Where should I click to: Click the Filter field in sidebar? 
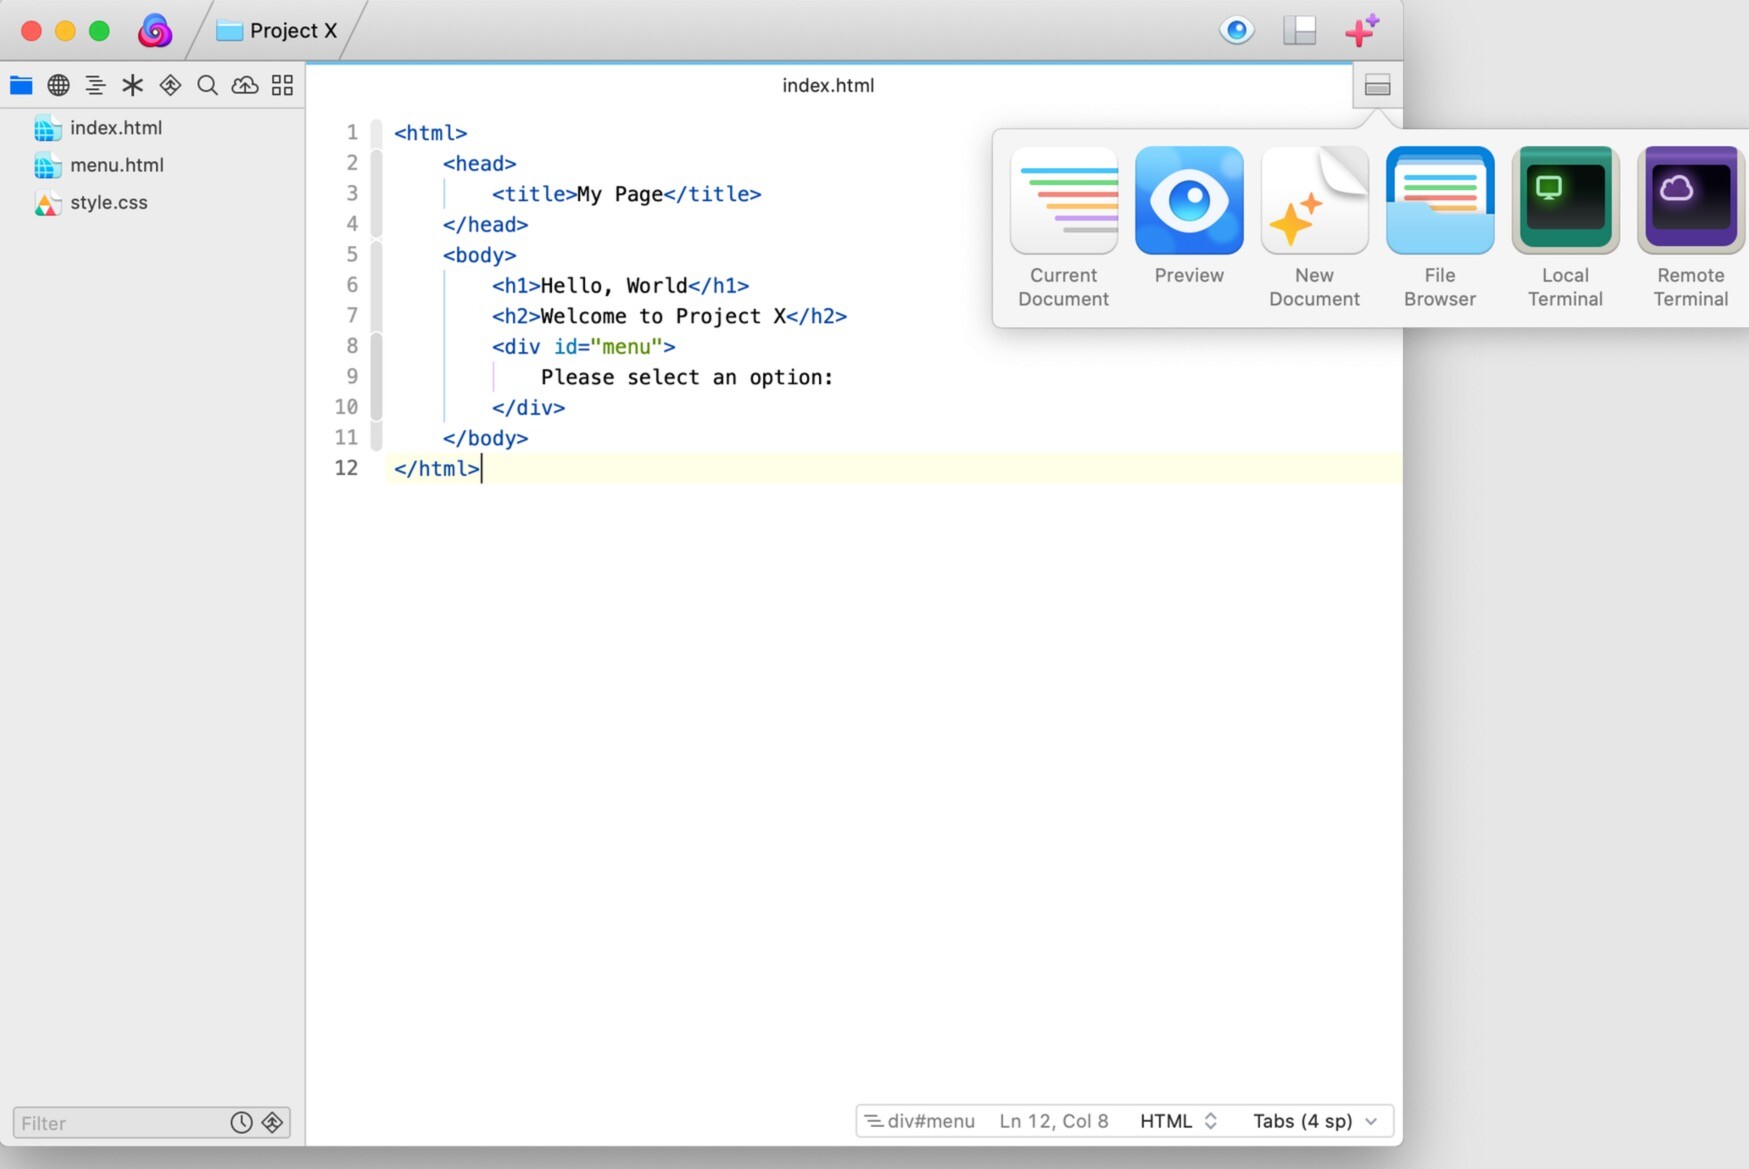118,1123
